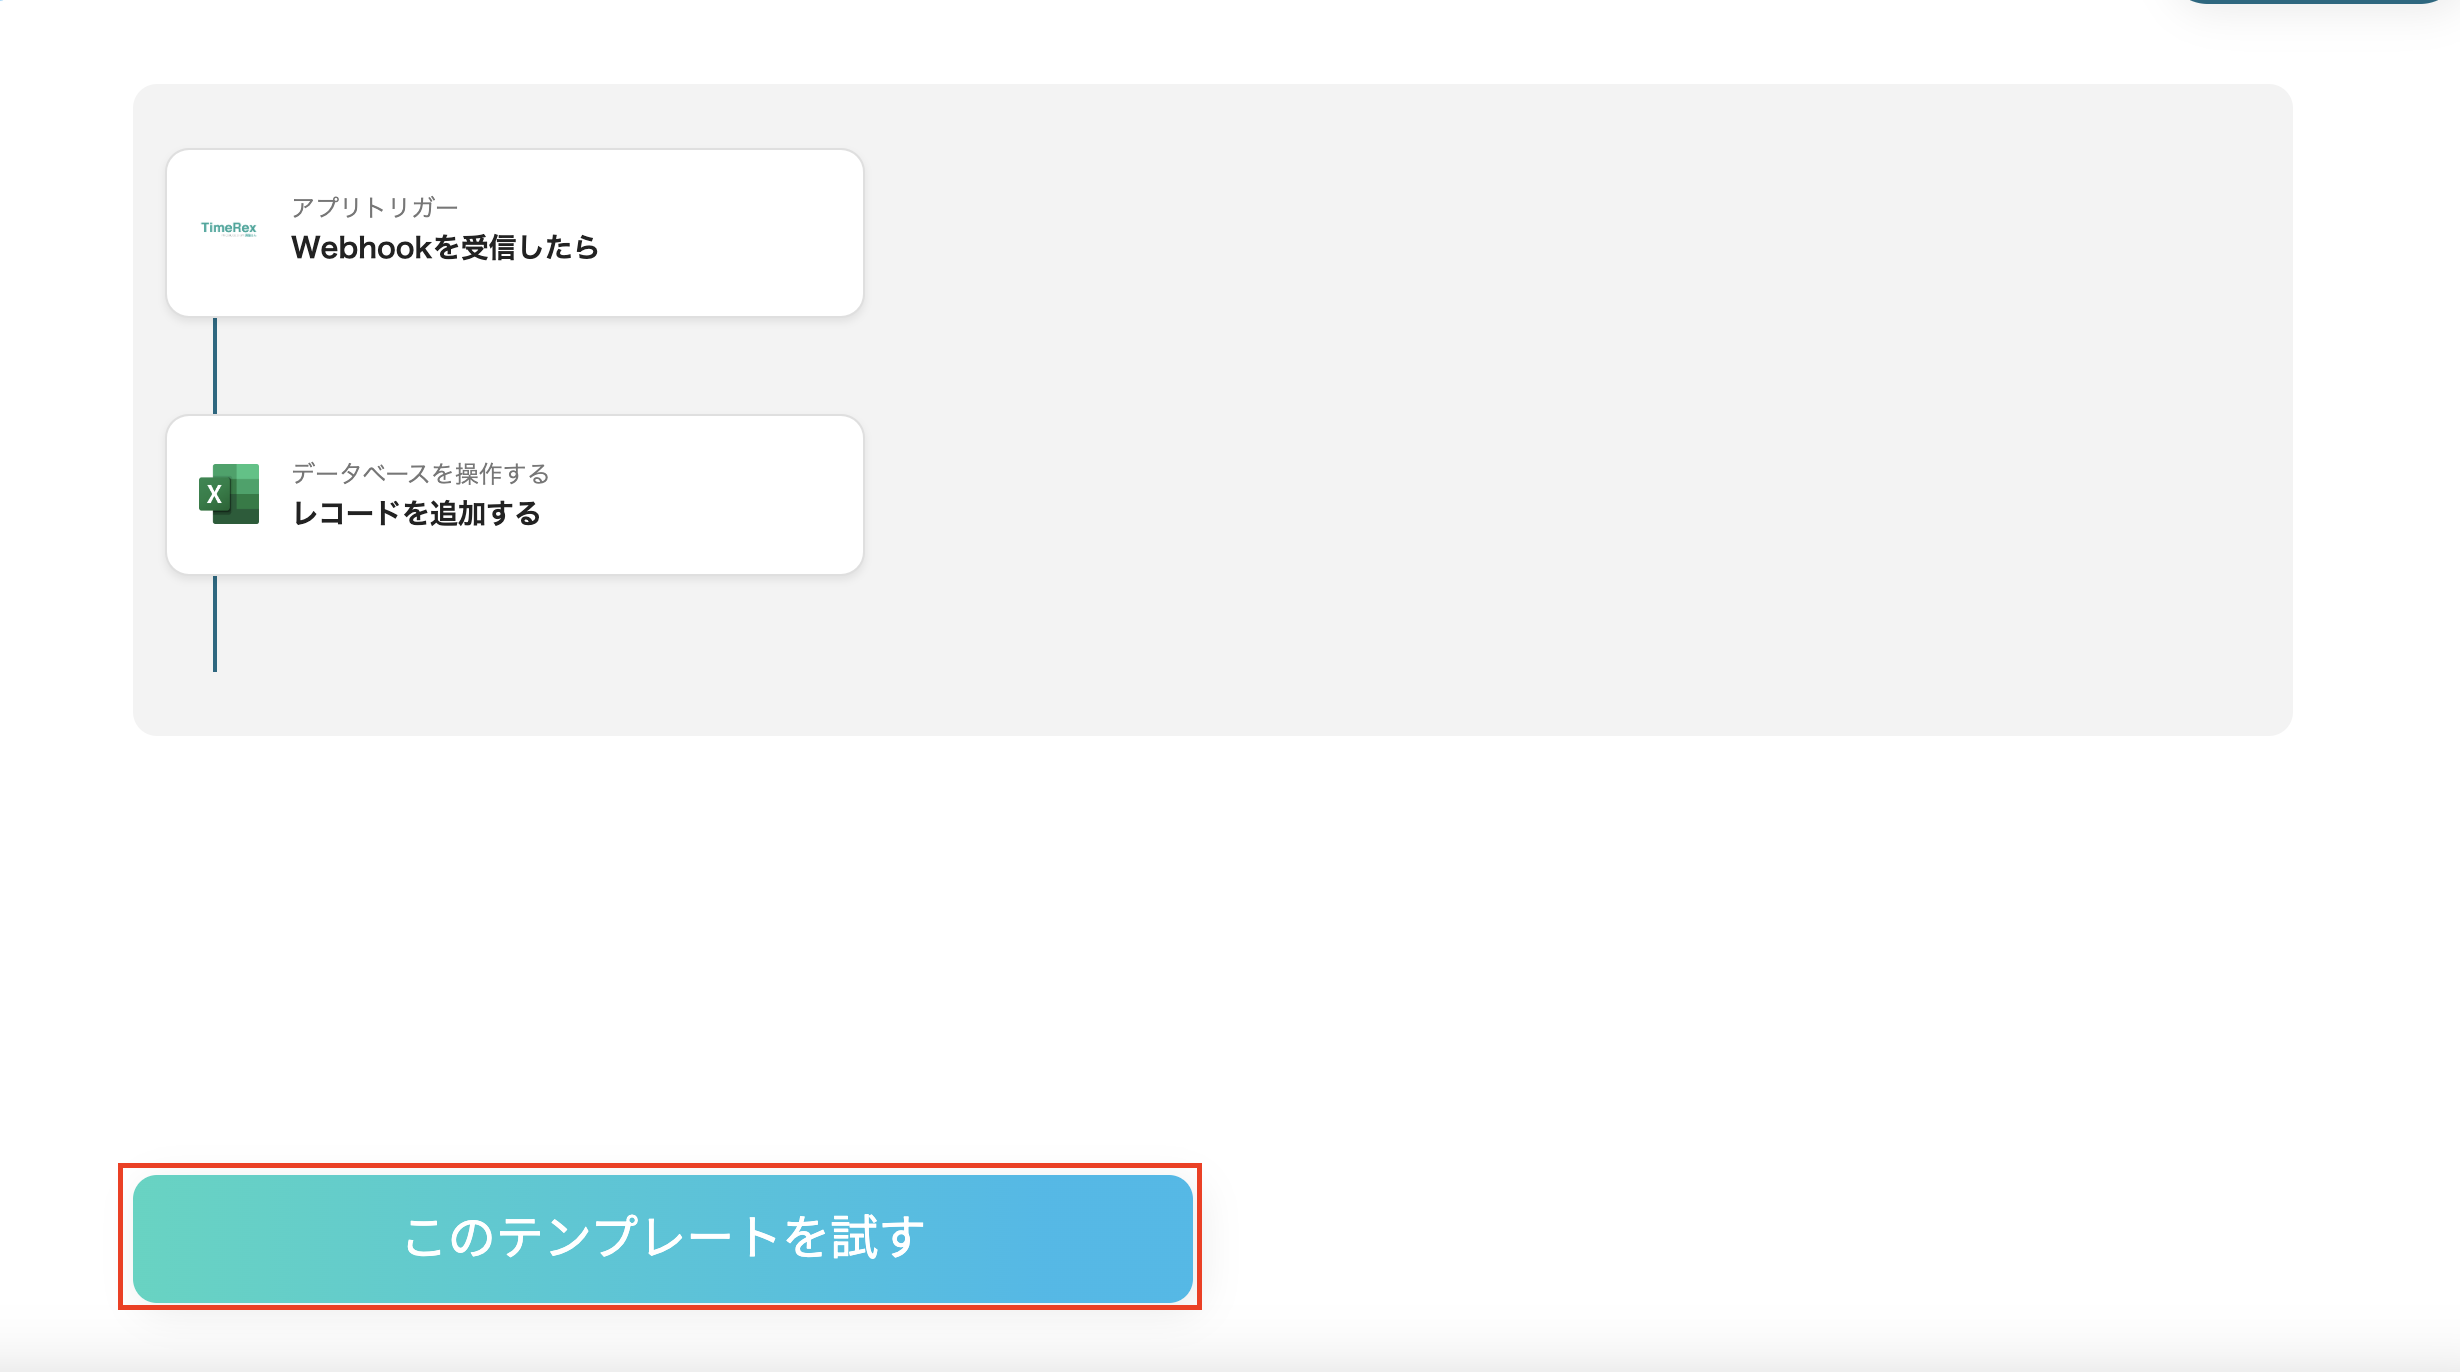2460x1372 pixels.
Task: Click the データベースを操作する label
Action: (419, 474)
